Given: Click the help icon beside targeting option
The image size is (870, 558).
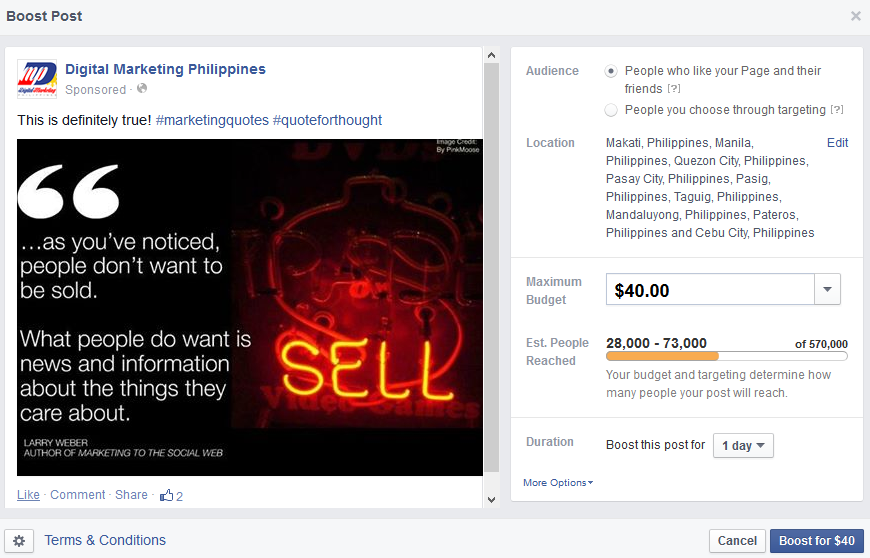Looking at the screenshot, I should click(837, 110).
